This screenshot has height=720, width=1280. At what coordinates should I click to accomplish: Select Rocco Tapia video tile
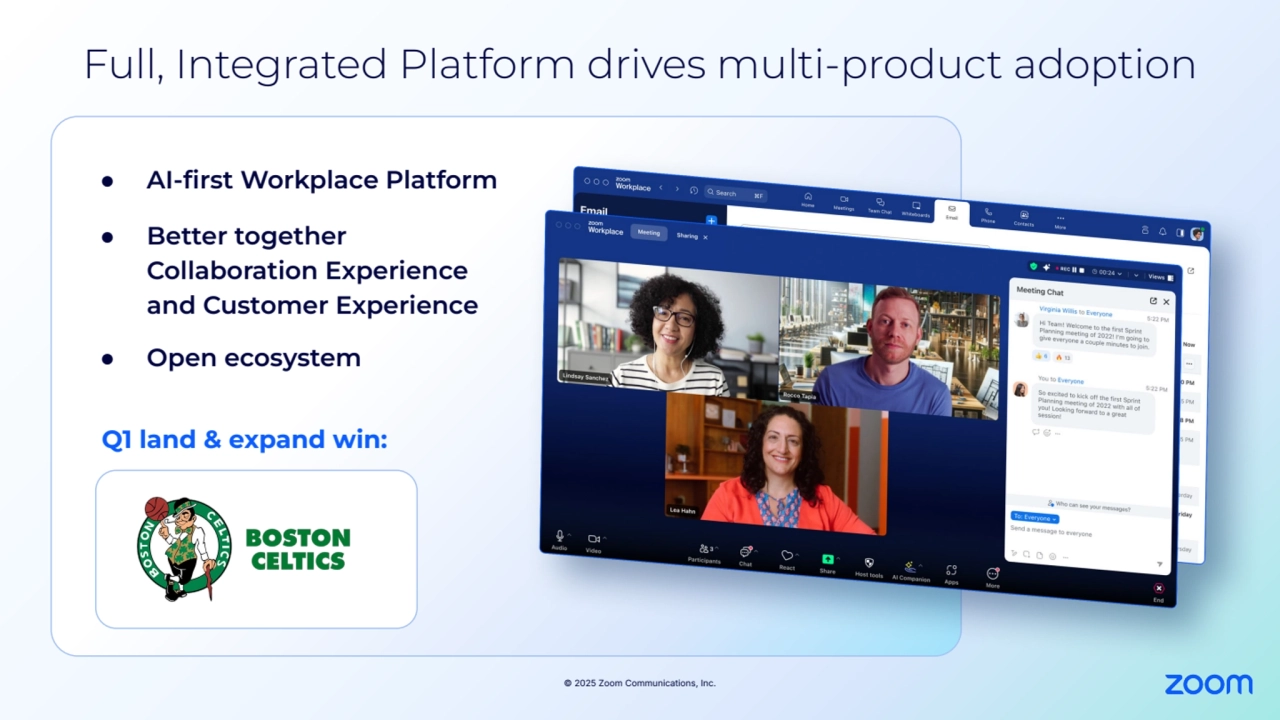888,347
